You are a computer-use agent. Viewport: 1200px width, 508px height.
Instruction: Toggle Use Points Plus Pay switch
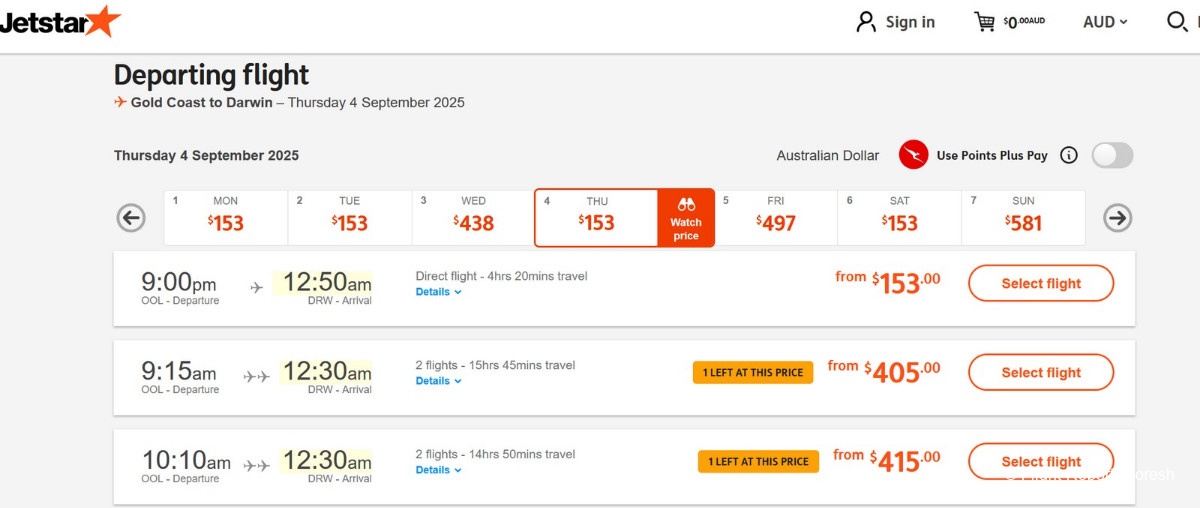point(1112,155)
